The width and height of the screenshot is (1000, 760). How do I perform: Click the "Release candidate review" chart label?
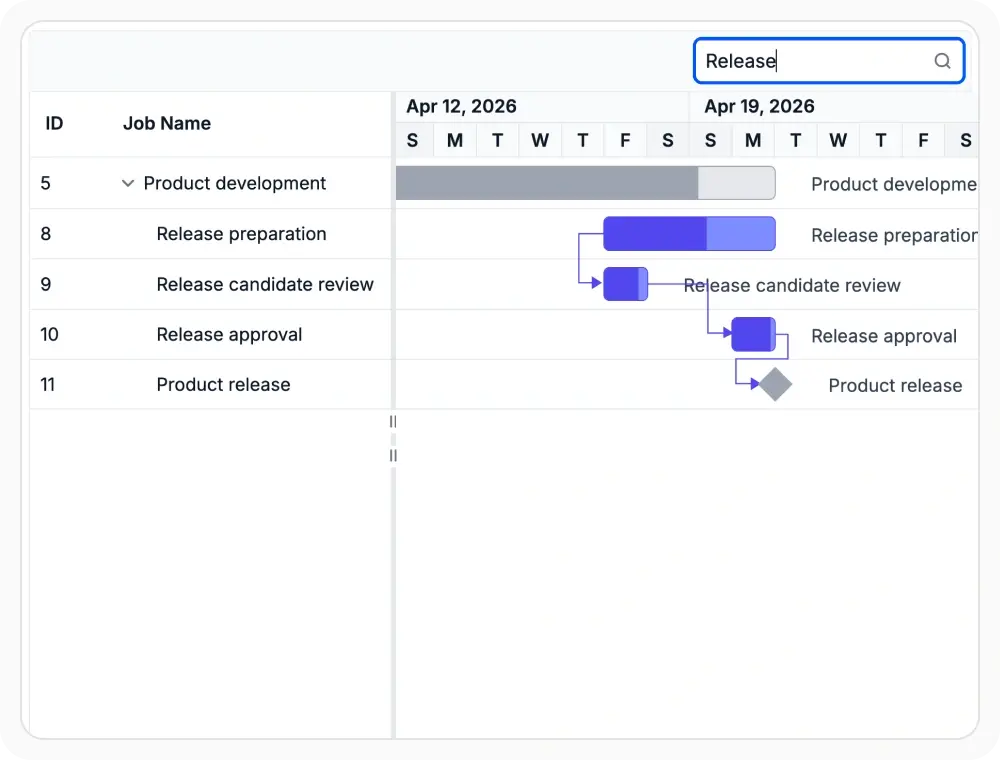(x=792, y=286)
